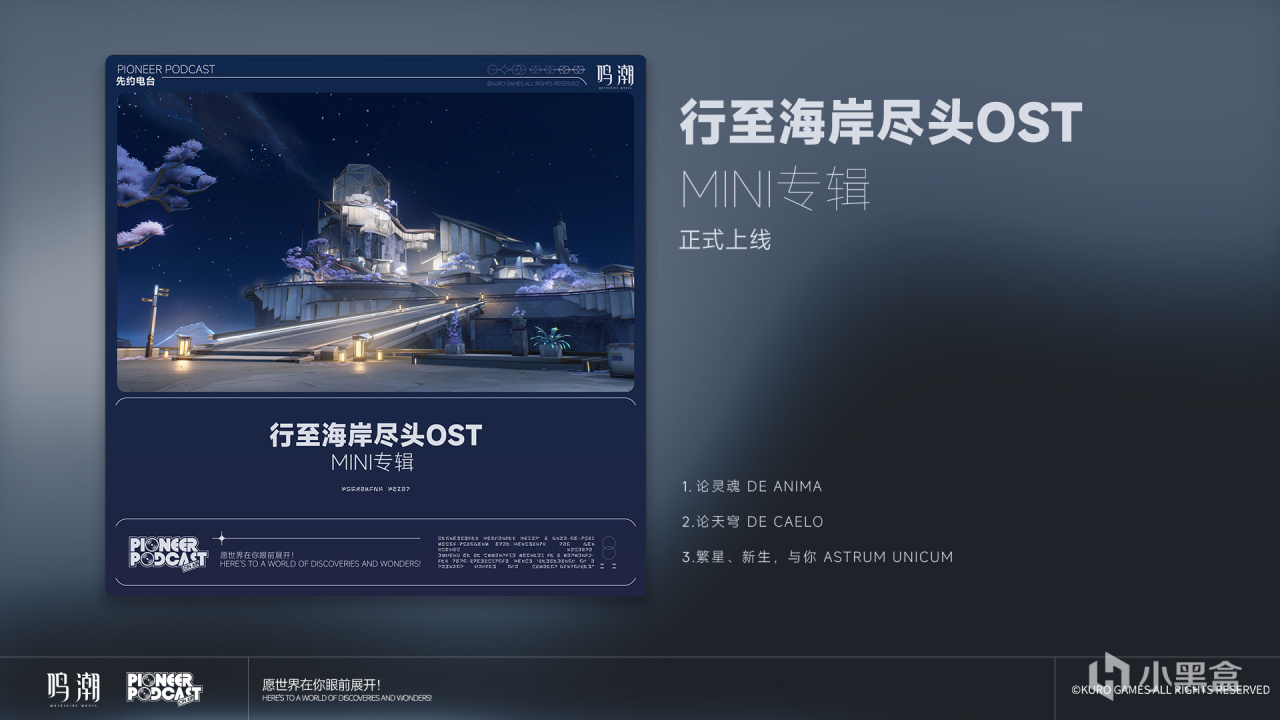
Task: Click the 愿世界在你眼前展开 slogan in bottom bar
Action: pos(321,685)
